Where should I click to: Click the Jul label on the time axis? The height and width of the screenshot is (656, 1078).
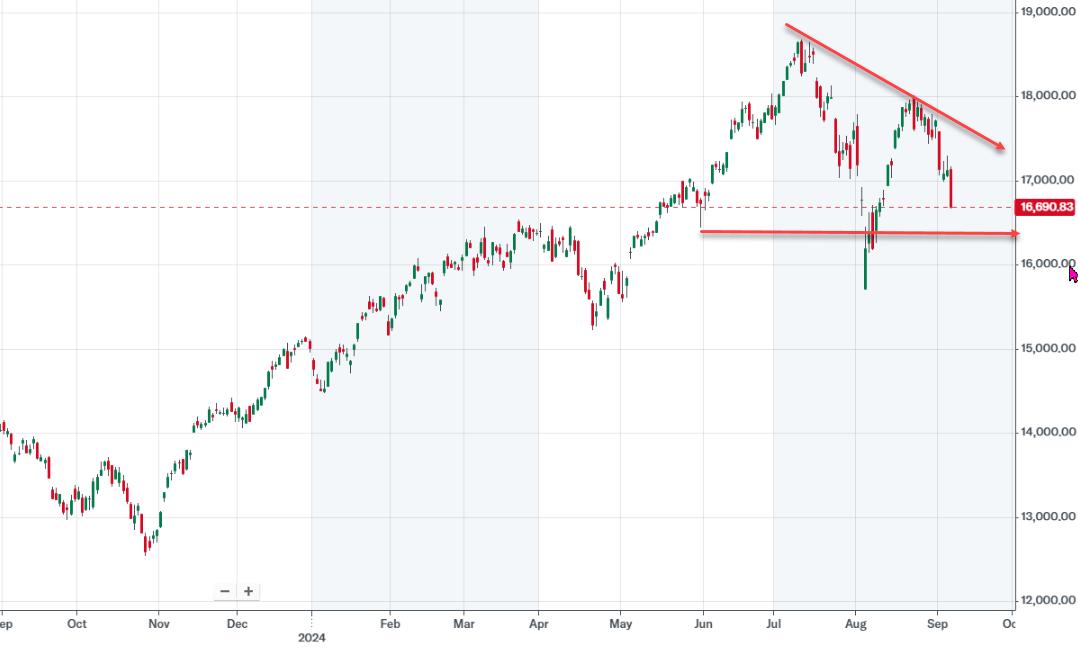click(x=773, y=623)
